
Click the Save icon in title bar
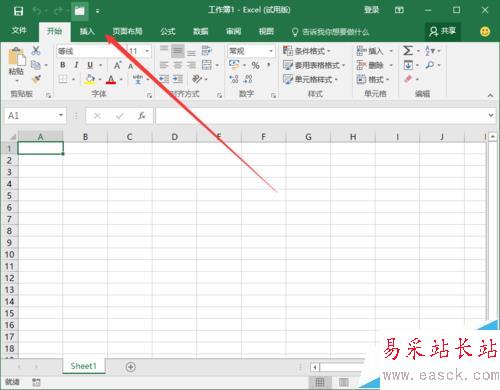point(18,11)
